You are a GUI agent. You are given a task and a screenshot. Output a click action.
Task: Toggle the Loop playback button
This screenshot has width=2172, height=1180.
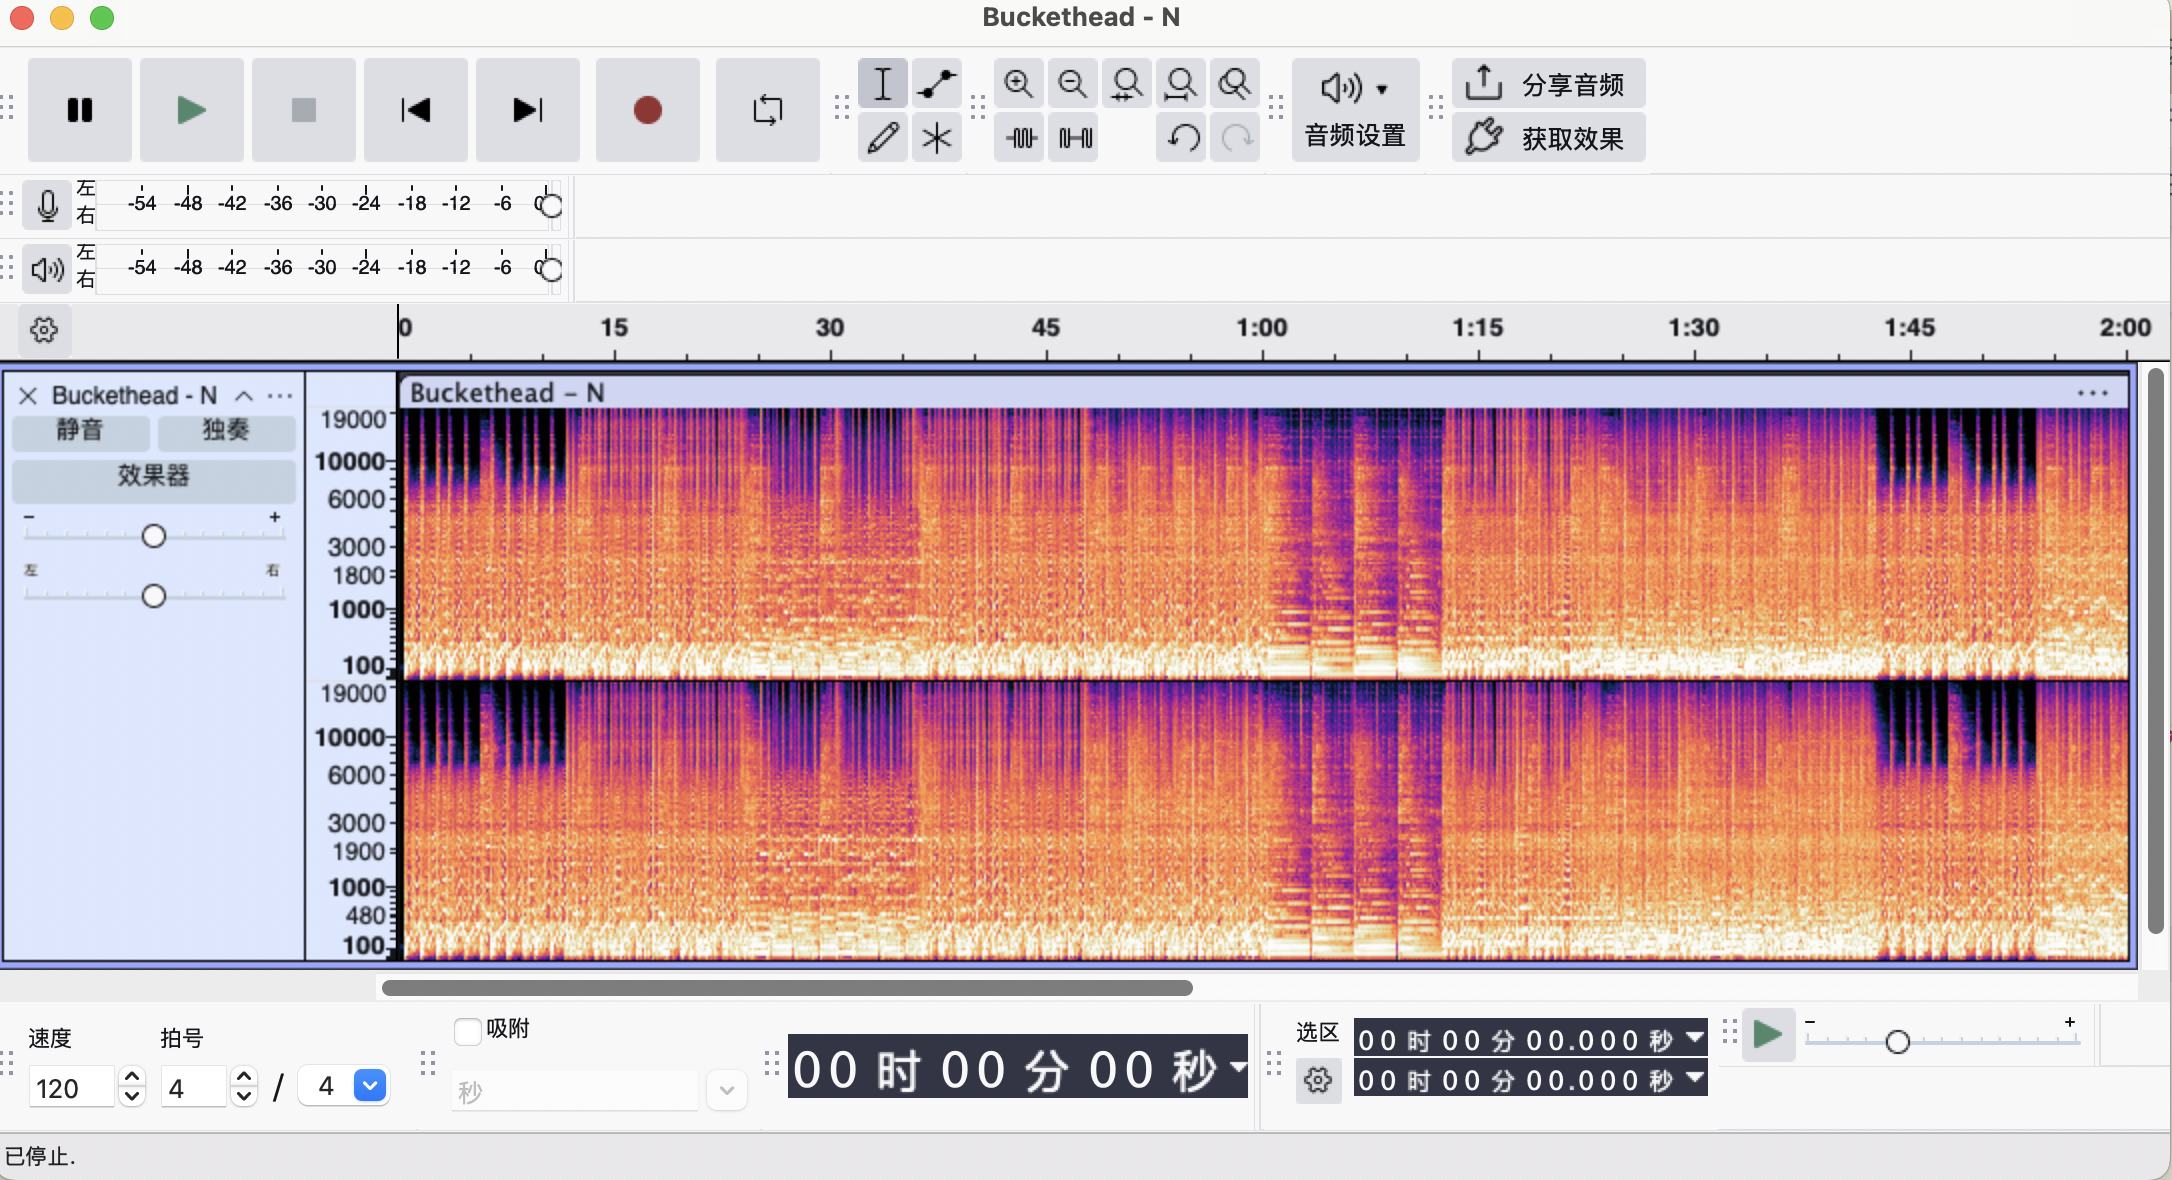coord(767,110)
